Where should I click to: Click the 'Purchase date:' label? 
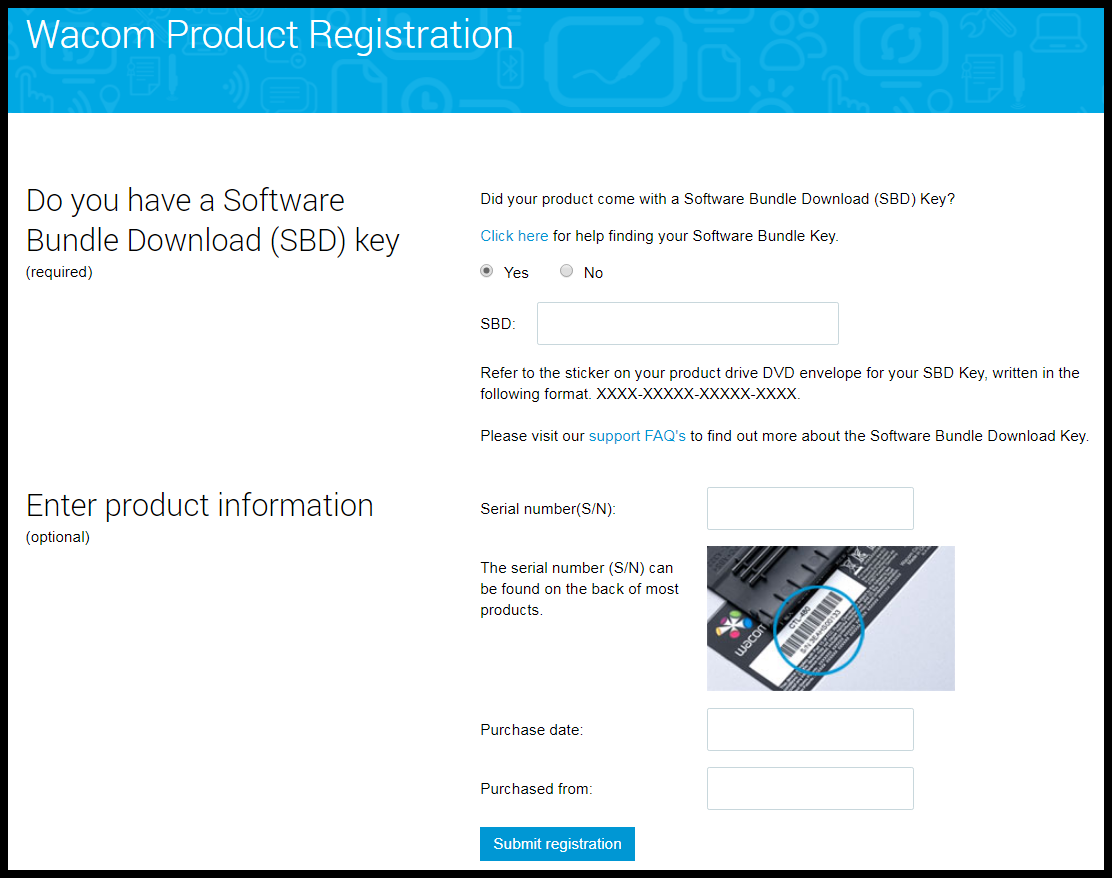pyautogui.click(x=531, y=730)
